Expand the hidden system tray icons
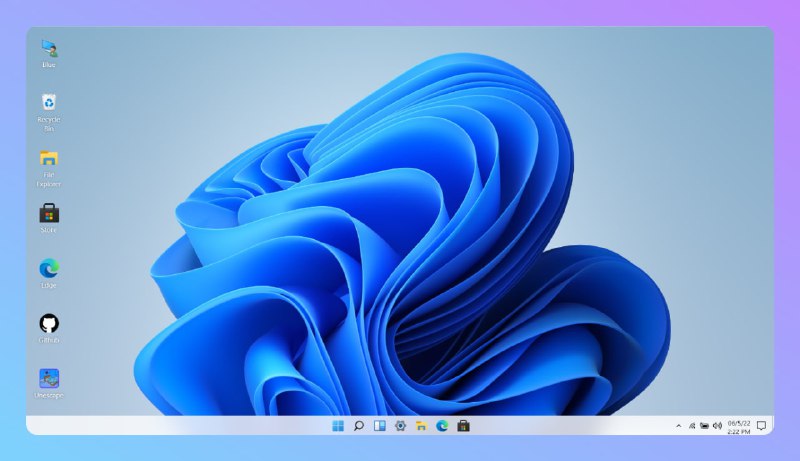This screenshot has height=461, width=800. pos(679,426)
